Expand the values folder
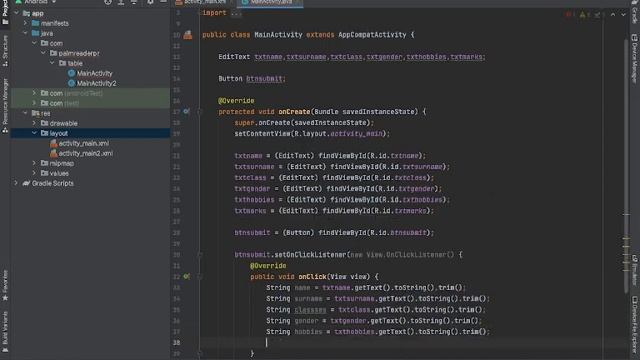 point(34,173)
